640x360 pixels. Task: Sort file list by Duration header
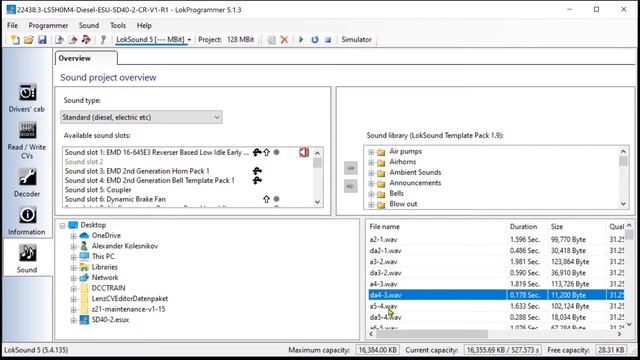[527, 227]
